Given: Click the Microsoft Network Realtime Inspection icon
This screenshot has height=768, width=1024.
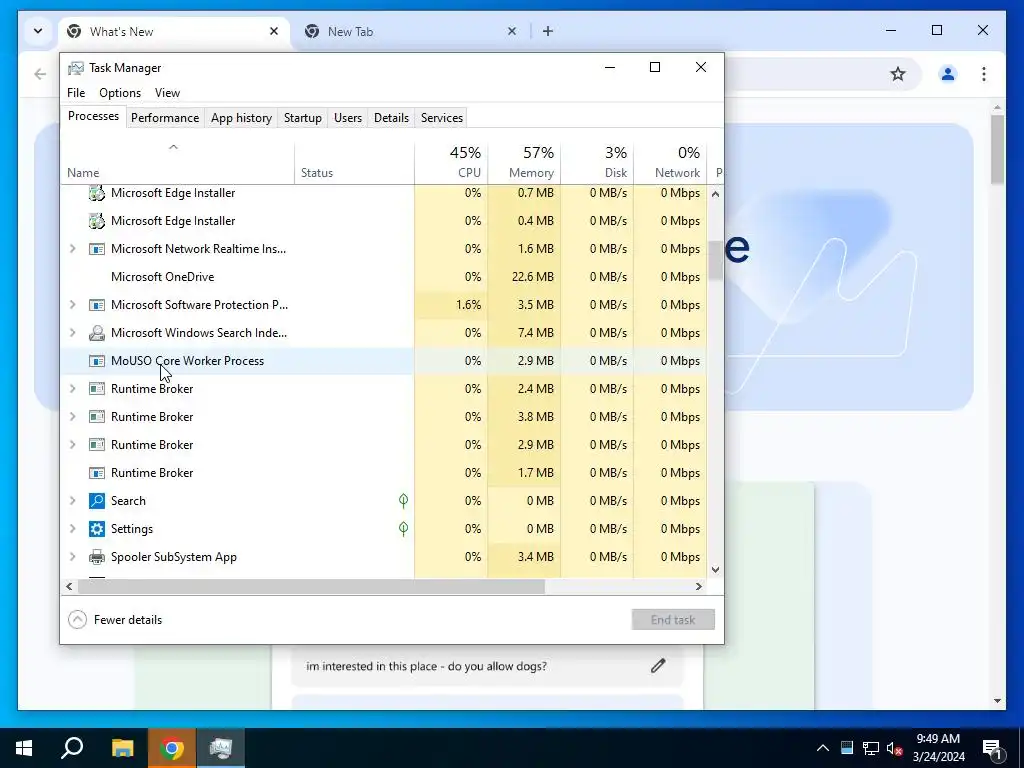Looking at the screenshot, I should tap(97, 249).
